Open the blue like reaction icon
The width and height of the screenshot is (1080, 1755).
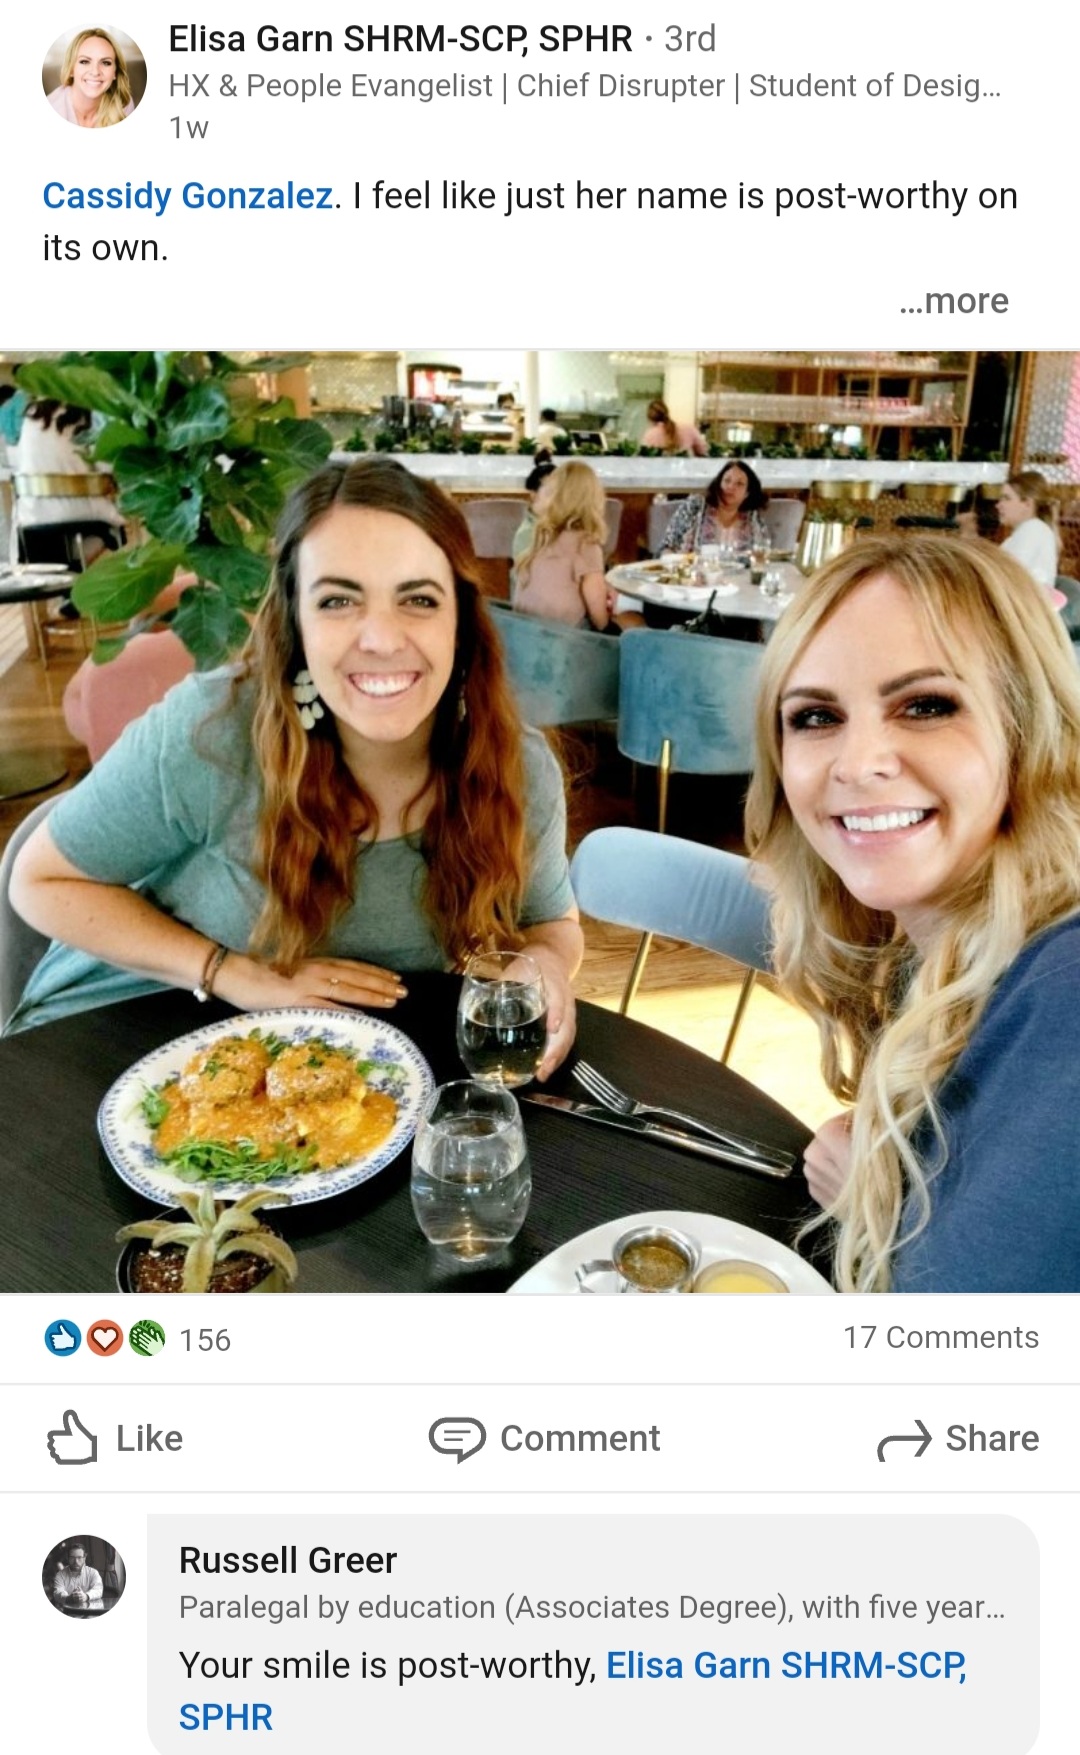63,1338
